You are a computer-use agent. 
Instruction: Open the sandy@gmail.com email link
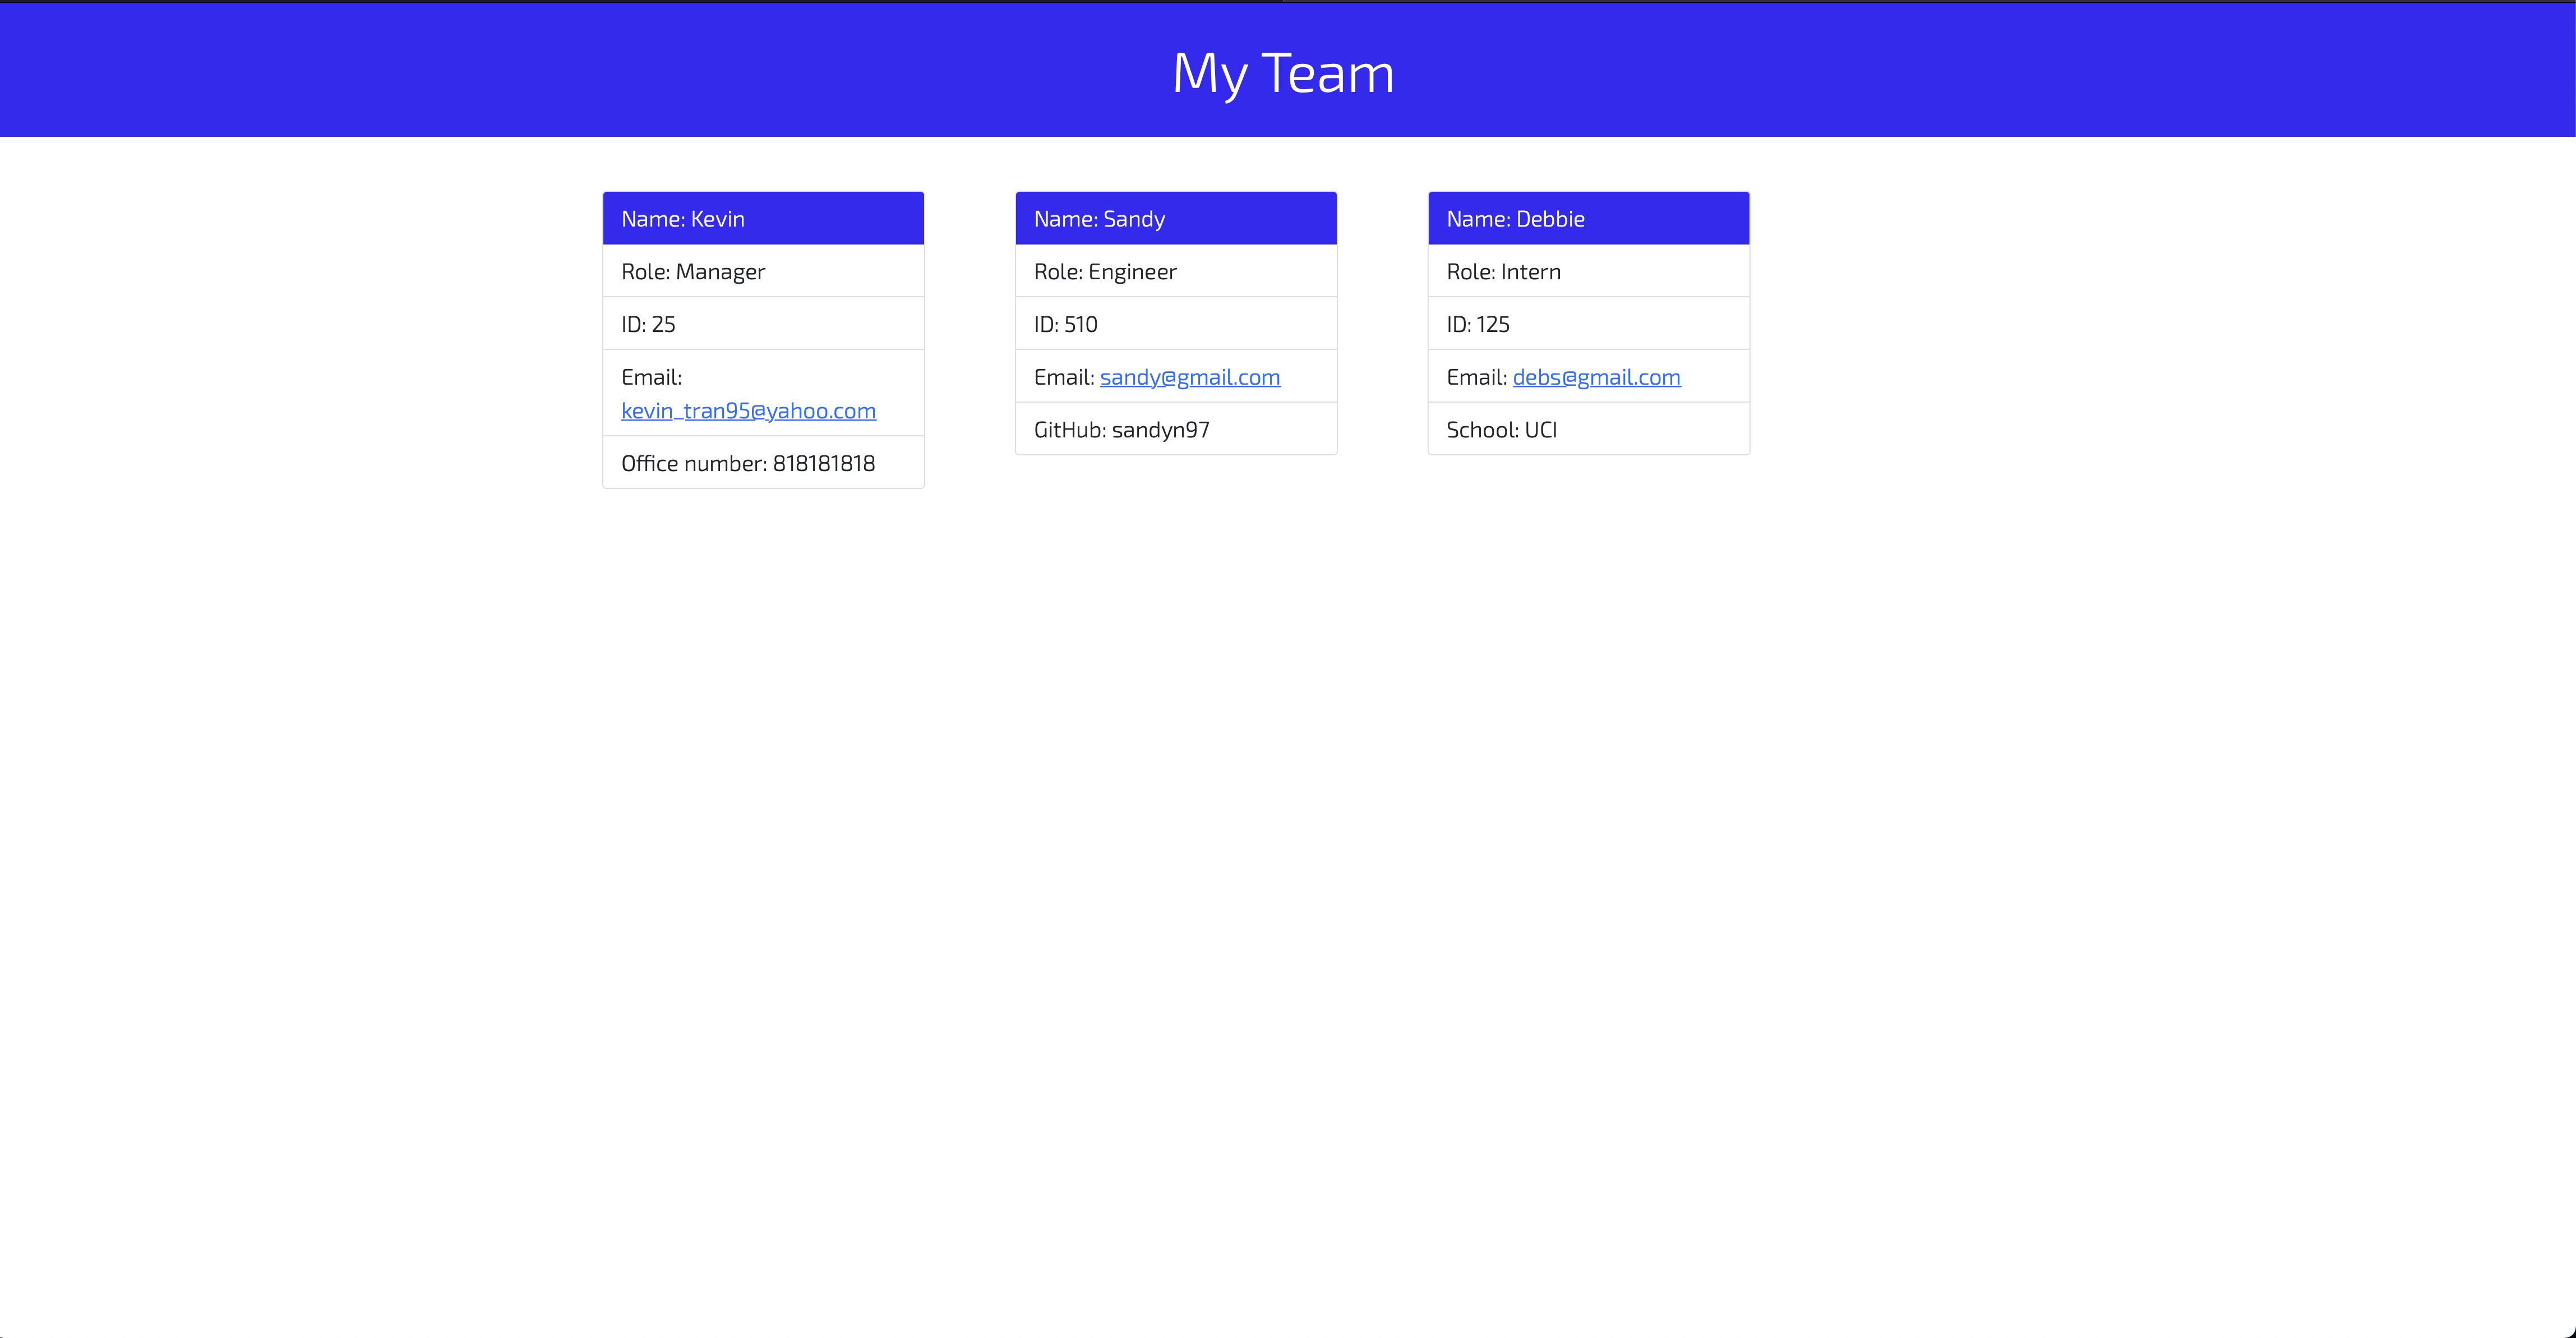(1189, 377)
